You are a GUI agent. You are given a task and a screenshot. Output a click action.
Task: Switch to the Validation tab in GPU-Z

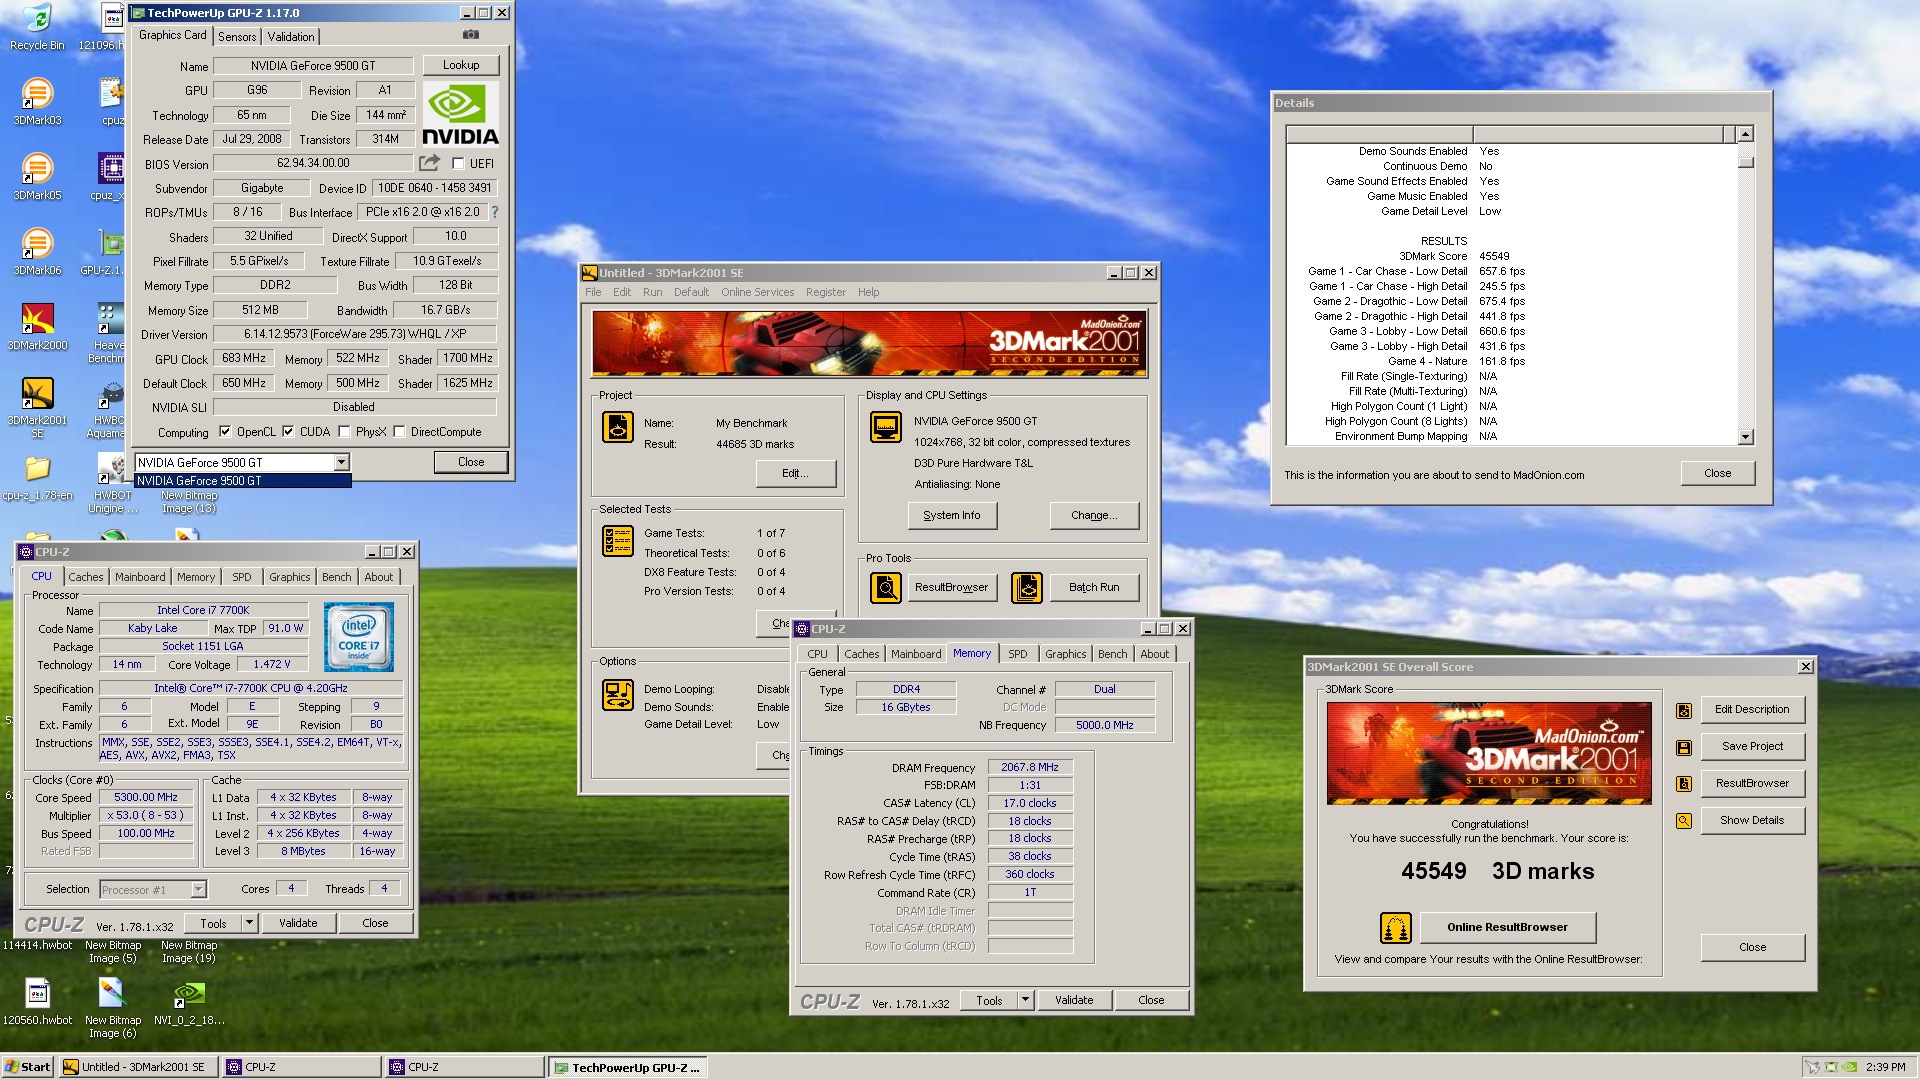coord(291,37)
